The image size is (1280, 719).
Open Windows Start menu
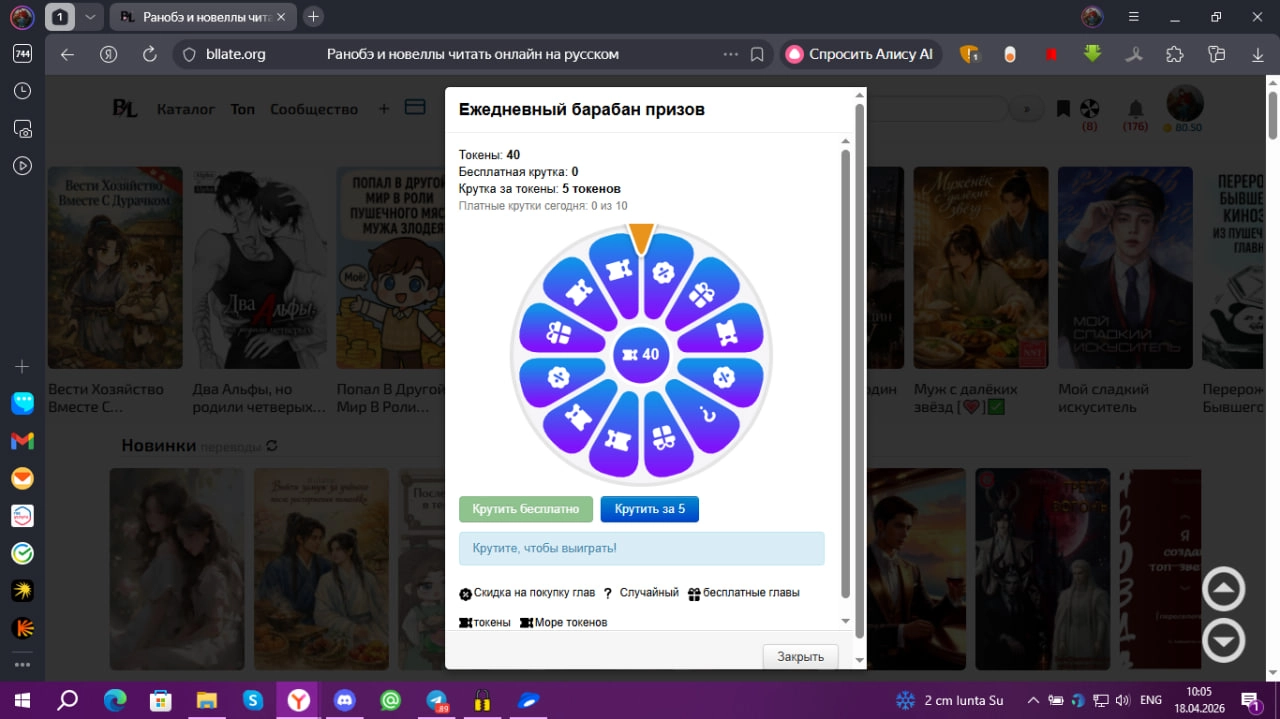point(22,700)
